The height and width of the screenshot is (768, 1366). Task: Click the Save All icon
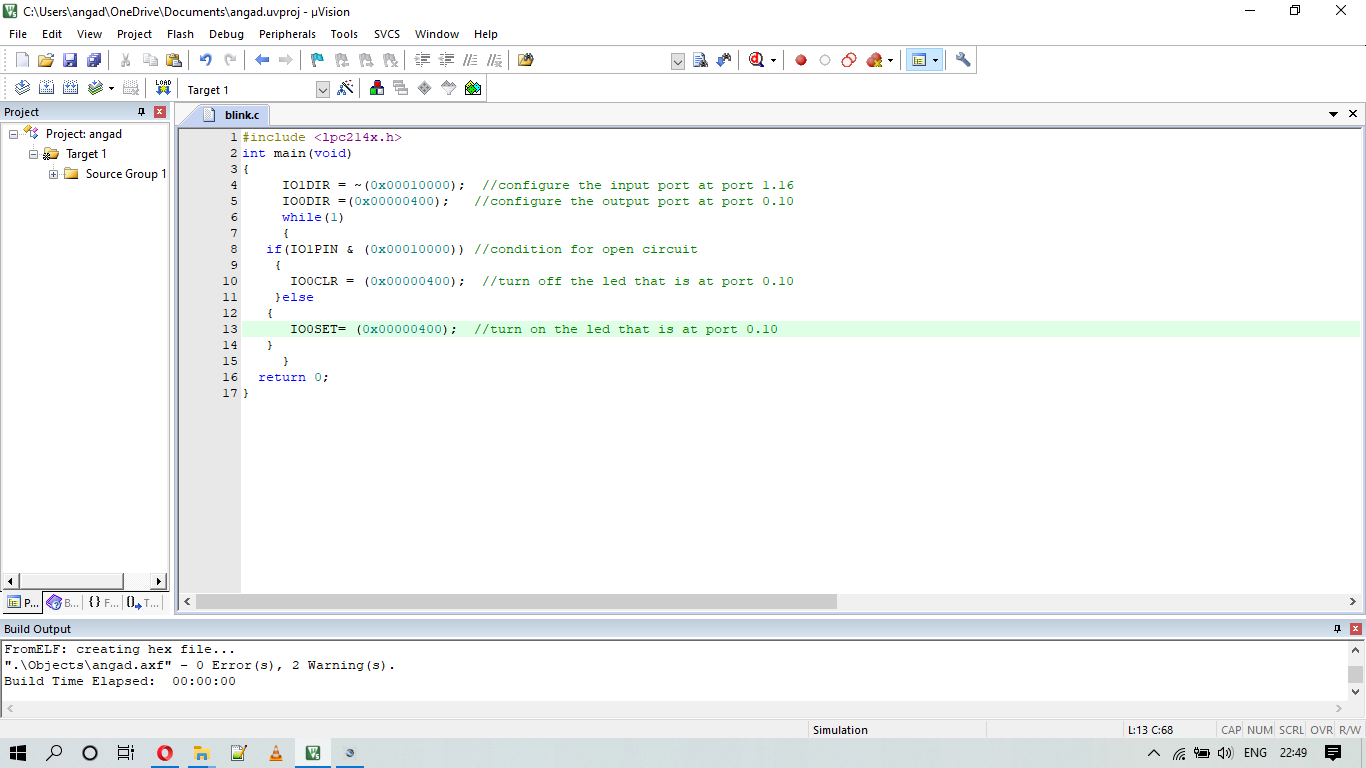pos(93,60)
